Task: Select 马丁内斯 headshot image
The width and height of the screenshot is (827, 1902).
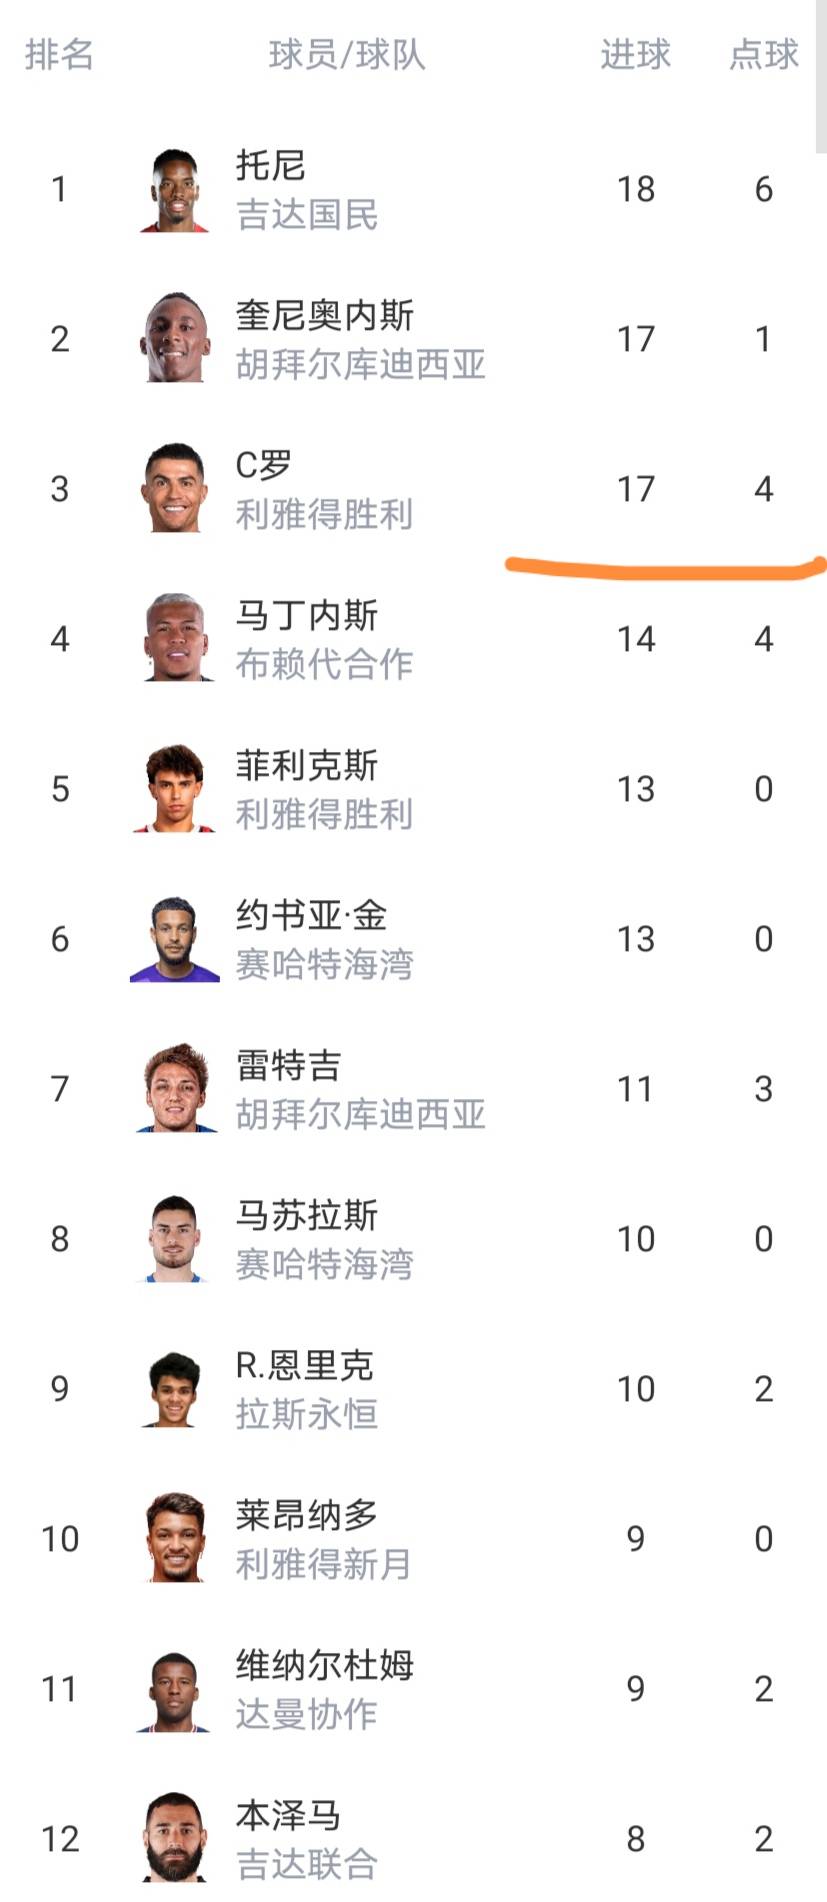Action: 175,639
